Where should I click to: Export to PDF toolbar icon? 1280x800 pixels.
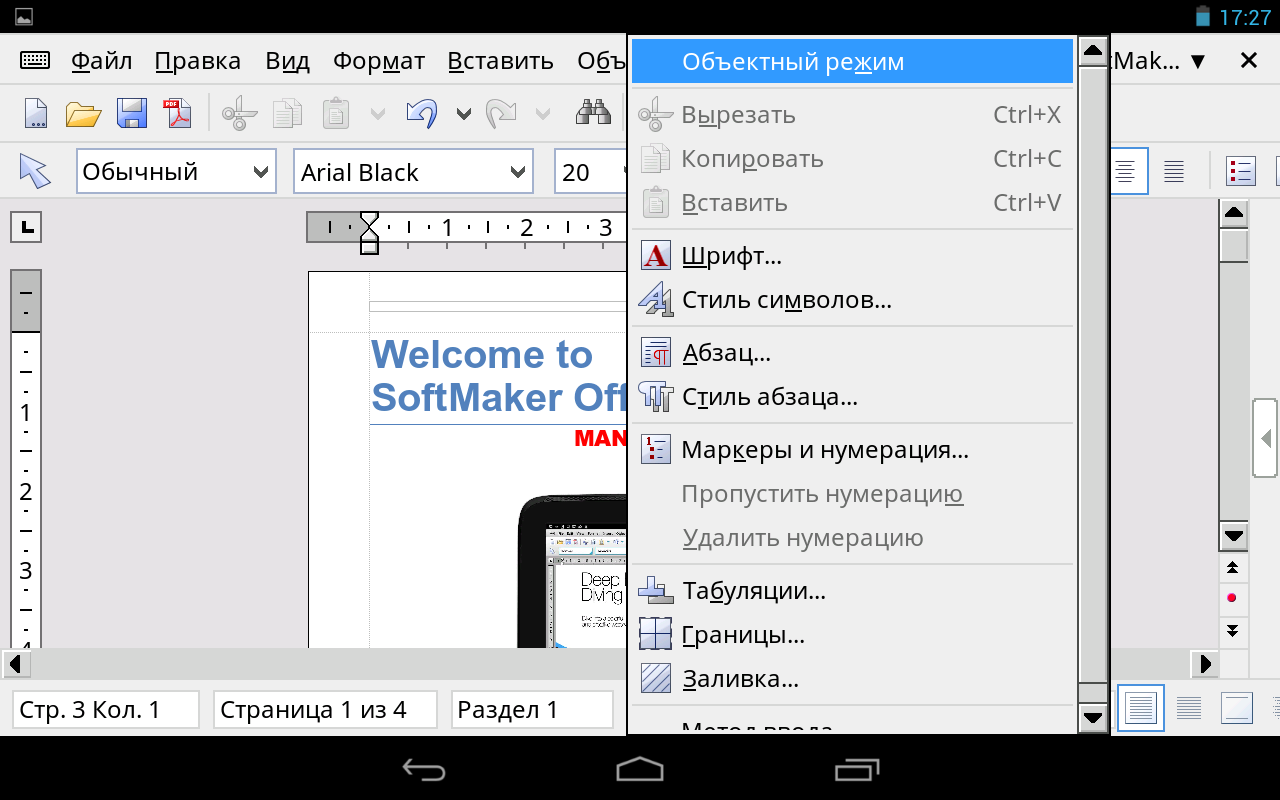(x=179, y=113)
